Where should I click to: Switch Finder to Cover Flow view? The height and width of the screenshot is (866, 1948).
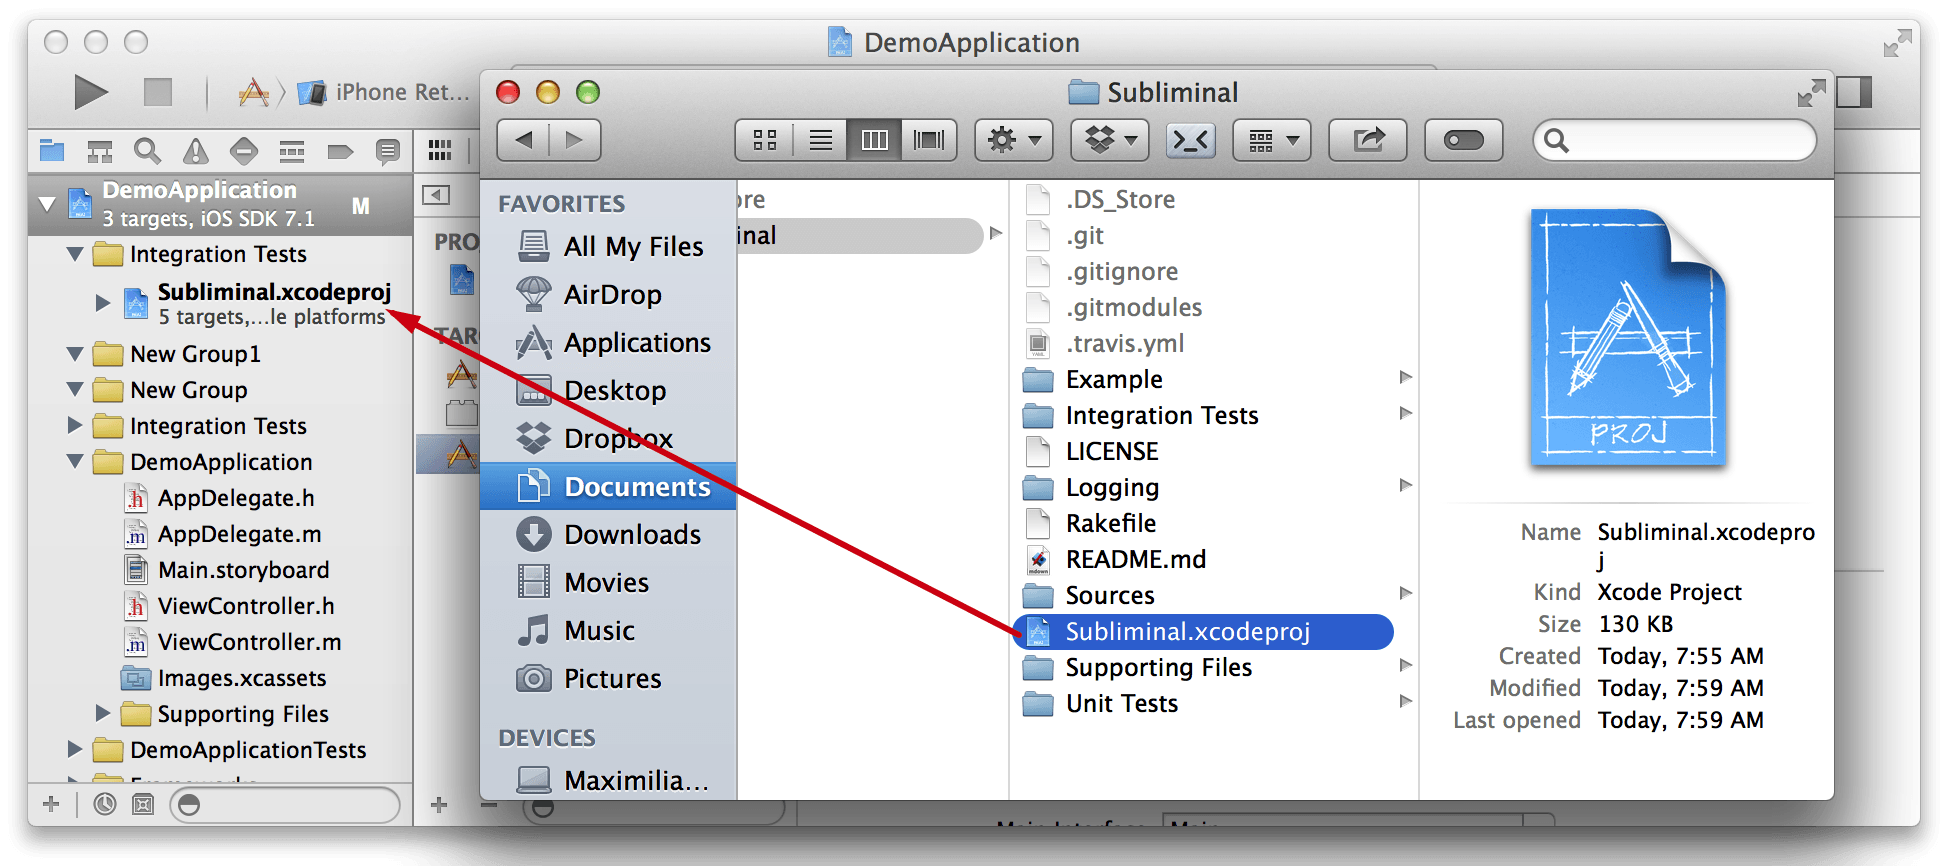[929, 140]
